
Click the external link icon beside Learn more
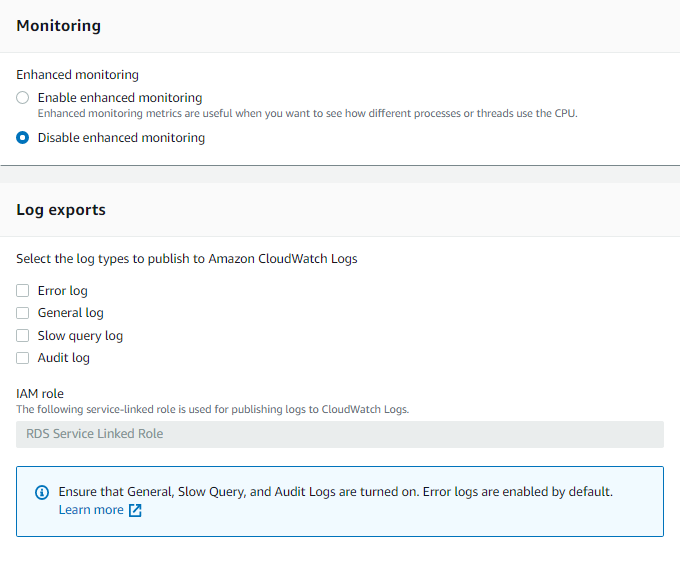[135, 510]
